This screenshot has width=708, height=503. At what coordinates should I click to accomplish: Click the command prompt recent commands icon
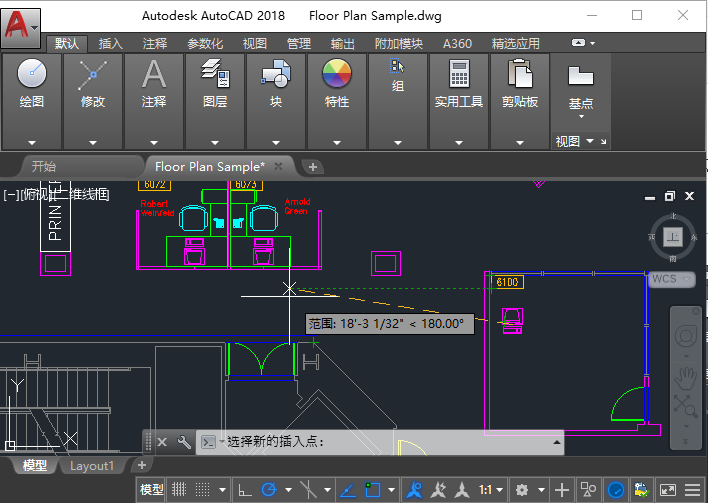coord(208,442)
